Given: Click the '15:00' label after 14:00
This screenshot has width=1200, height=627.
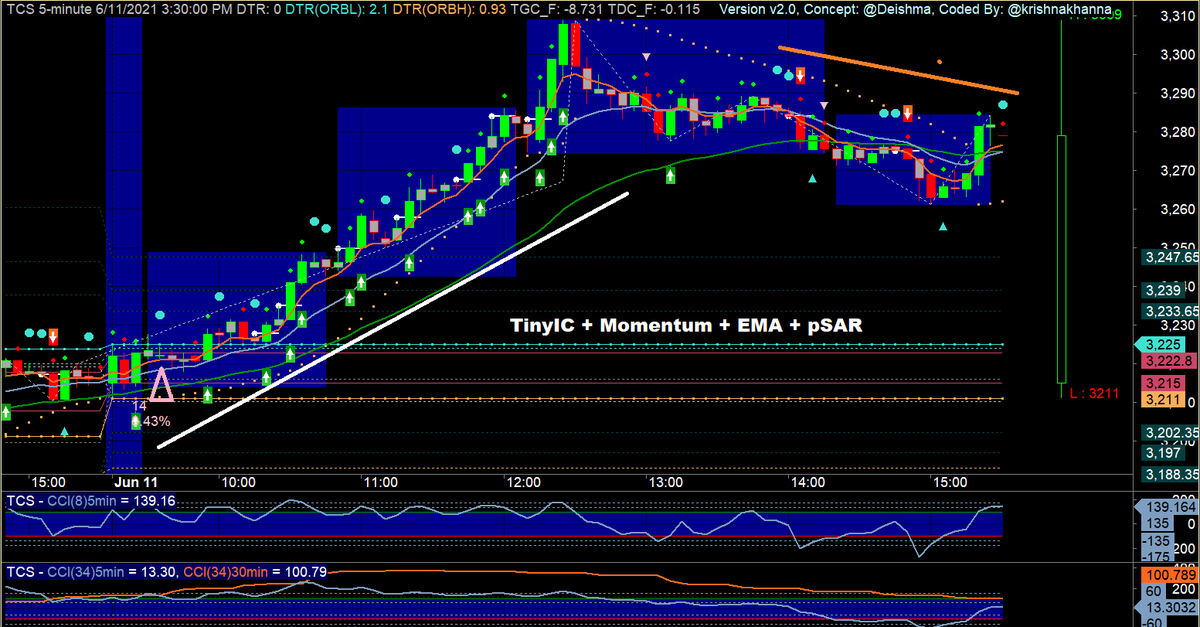Looking at the screenshot, I should coord(949,481).
